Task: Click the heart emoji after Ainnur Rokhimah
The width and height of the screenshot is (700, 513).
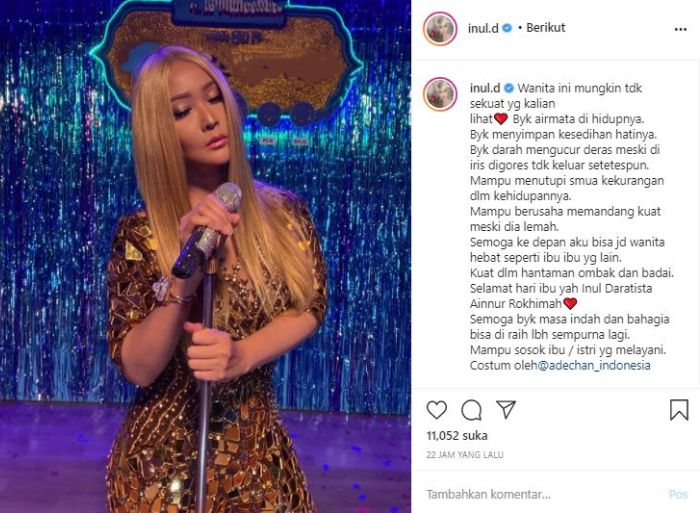Action: click(570, 304)
